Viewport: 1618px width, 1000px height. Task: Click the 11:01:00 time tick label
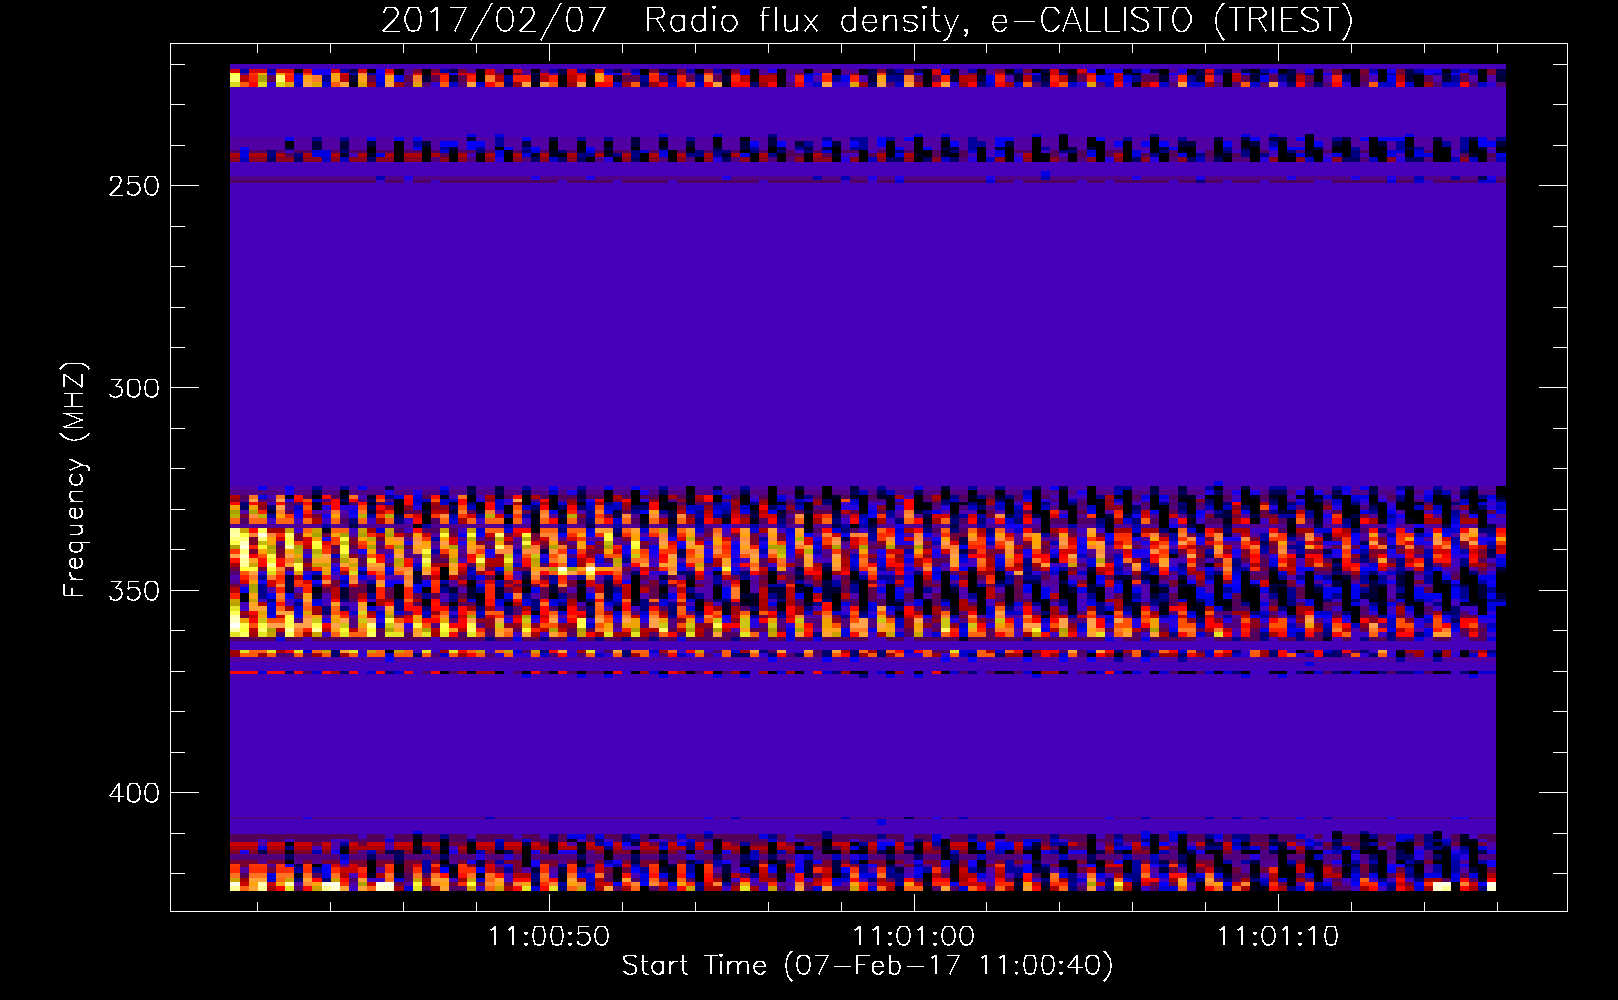coord(913,936)
